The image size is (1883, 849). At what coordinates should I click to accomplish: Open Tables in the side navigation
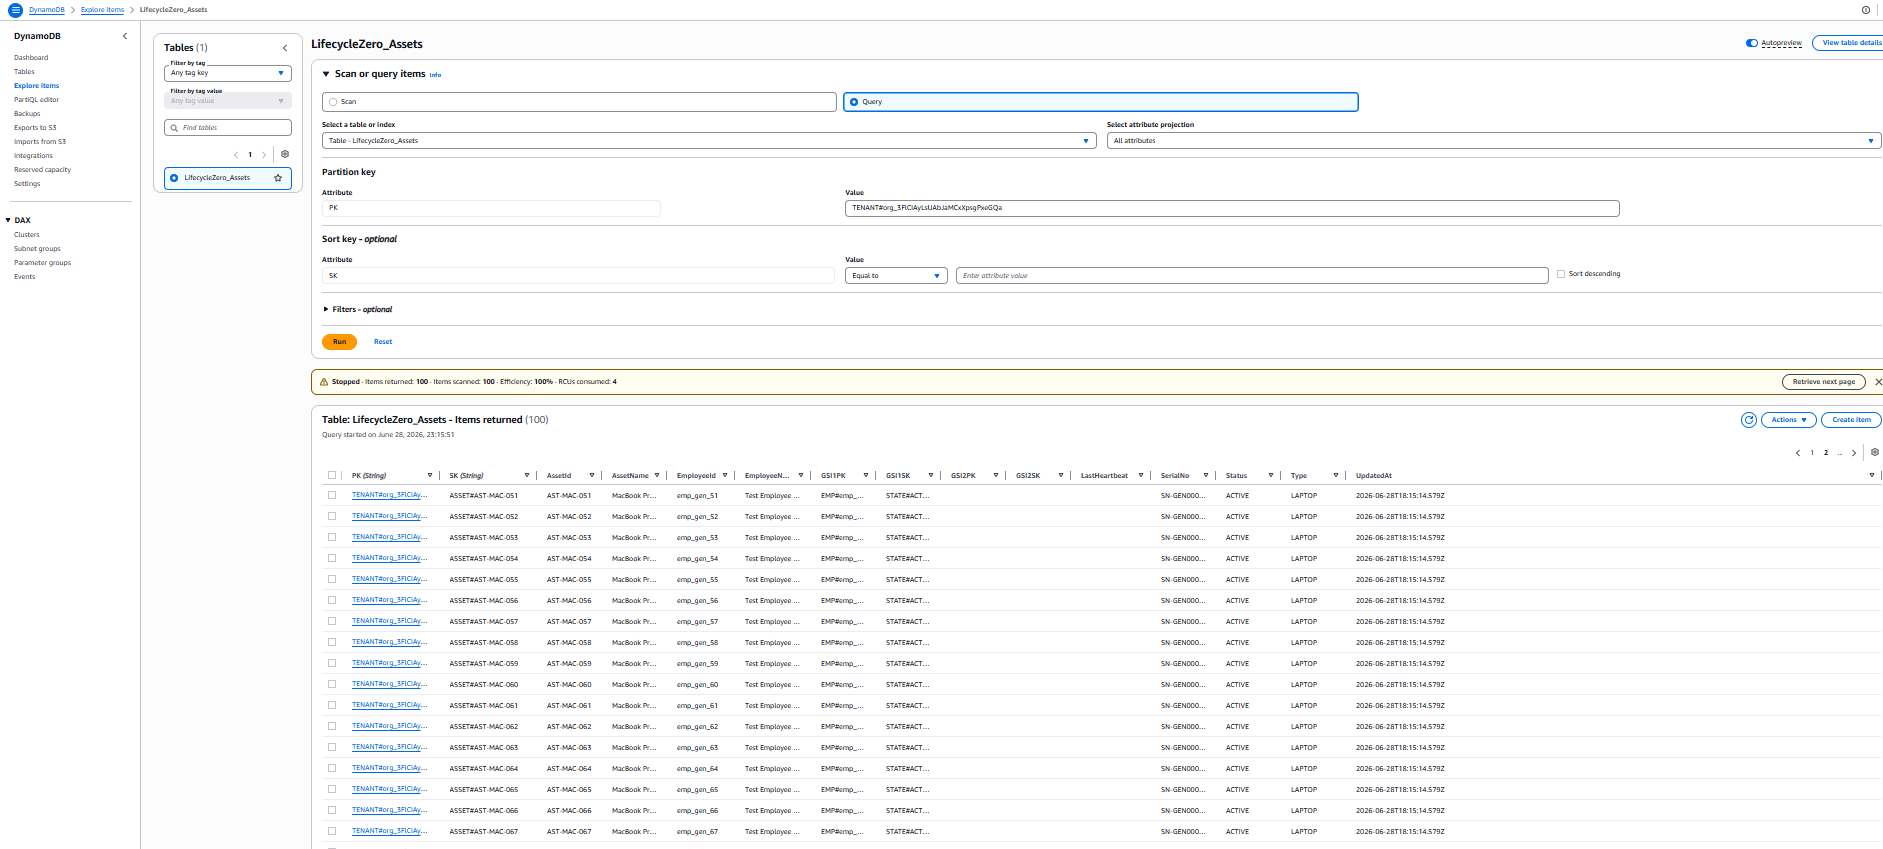[x=24, y=72]
